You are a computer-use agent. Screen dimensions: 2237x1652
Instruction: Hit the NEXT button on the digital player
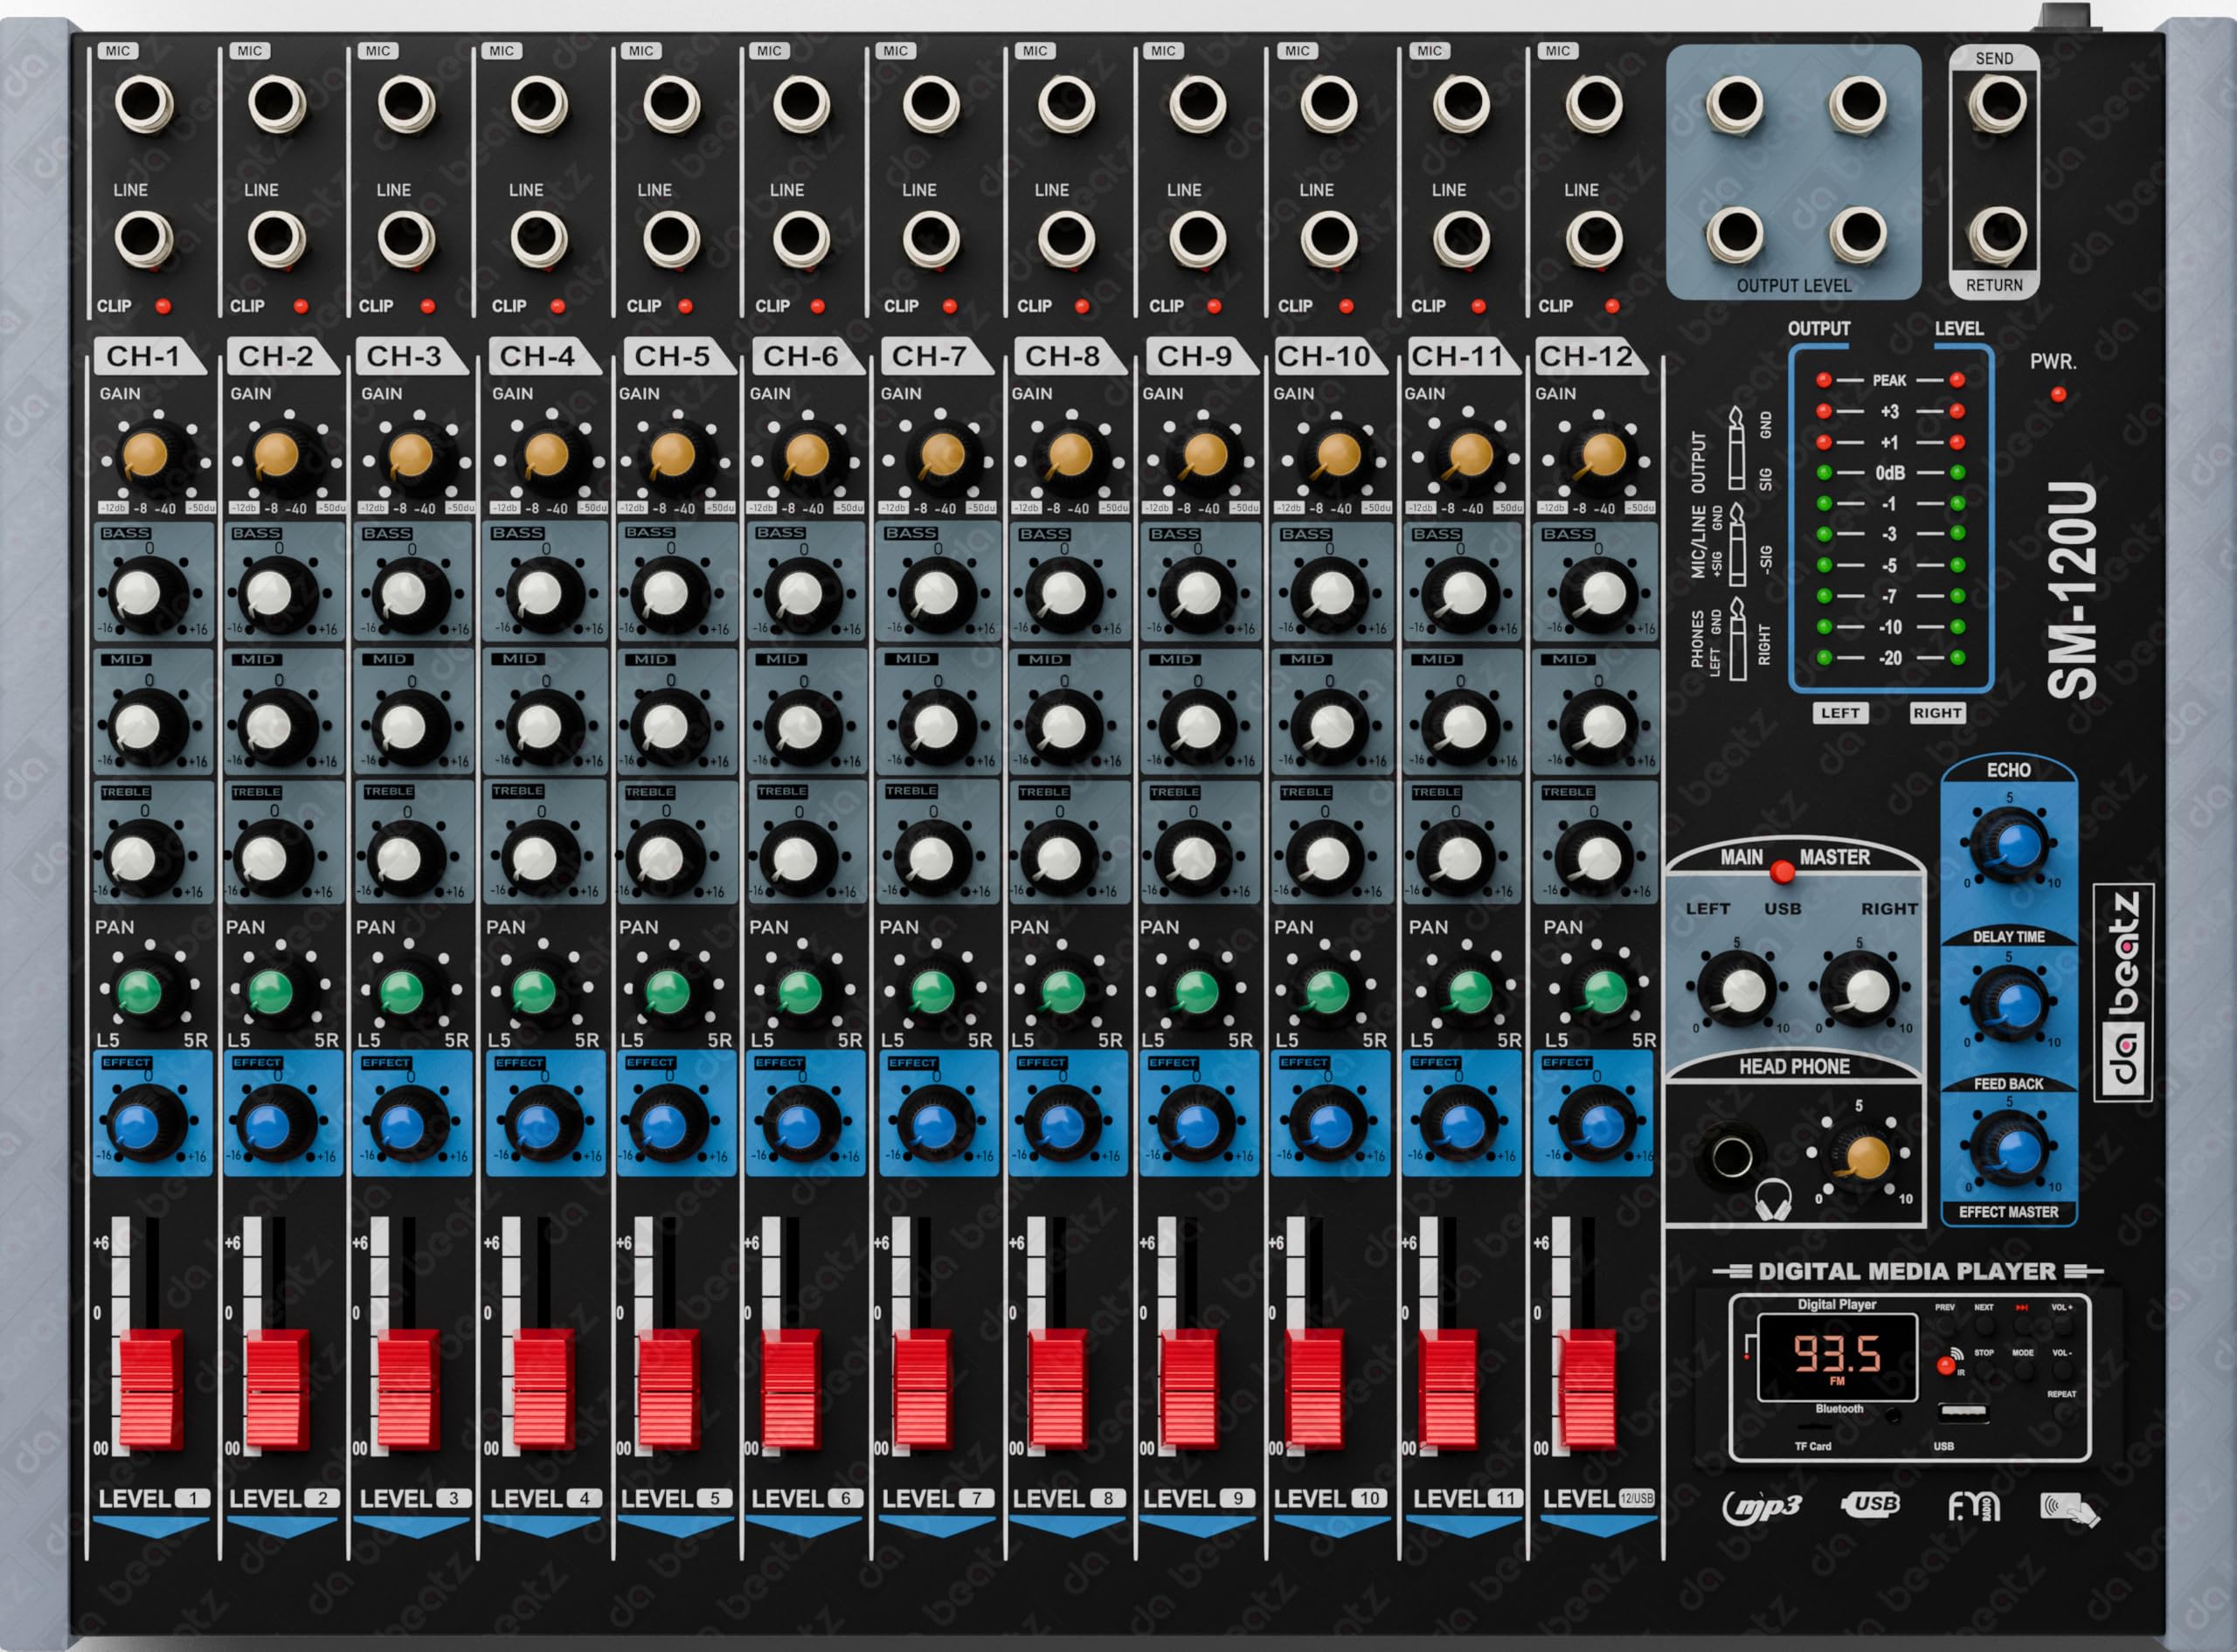(1984, 1326)
